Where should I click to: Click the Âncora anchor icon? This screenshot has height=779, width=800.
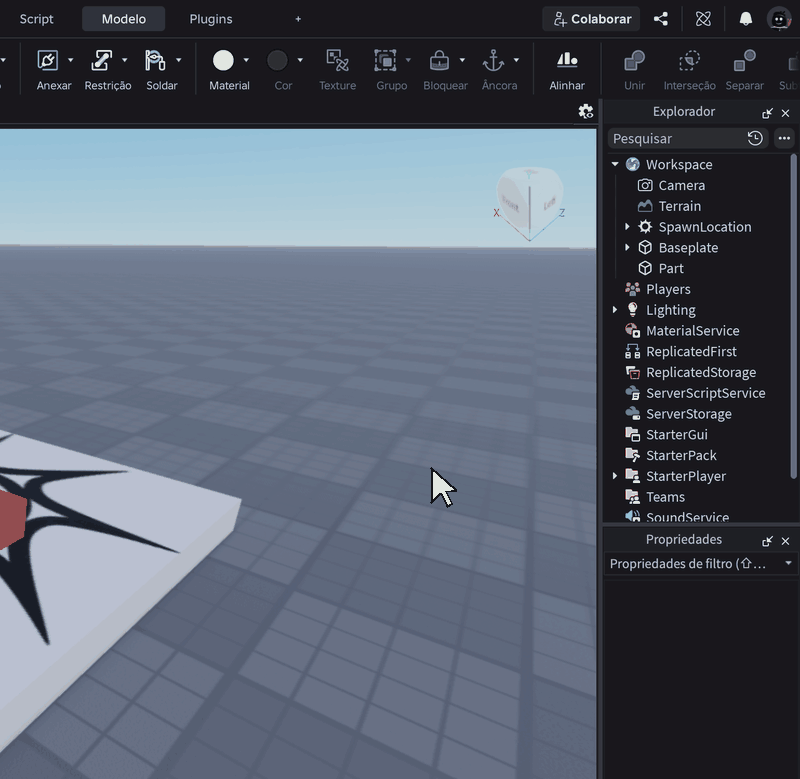(493, 61)
